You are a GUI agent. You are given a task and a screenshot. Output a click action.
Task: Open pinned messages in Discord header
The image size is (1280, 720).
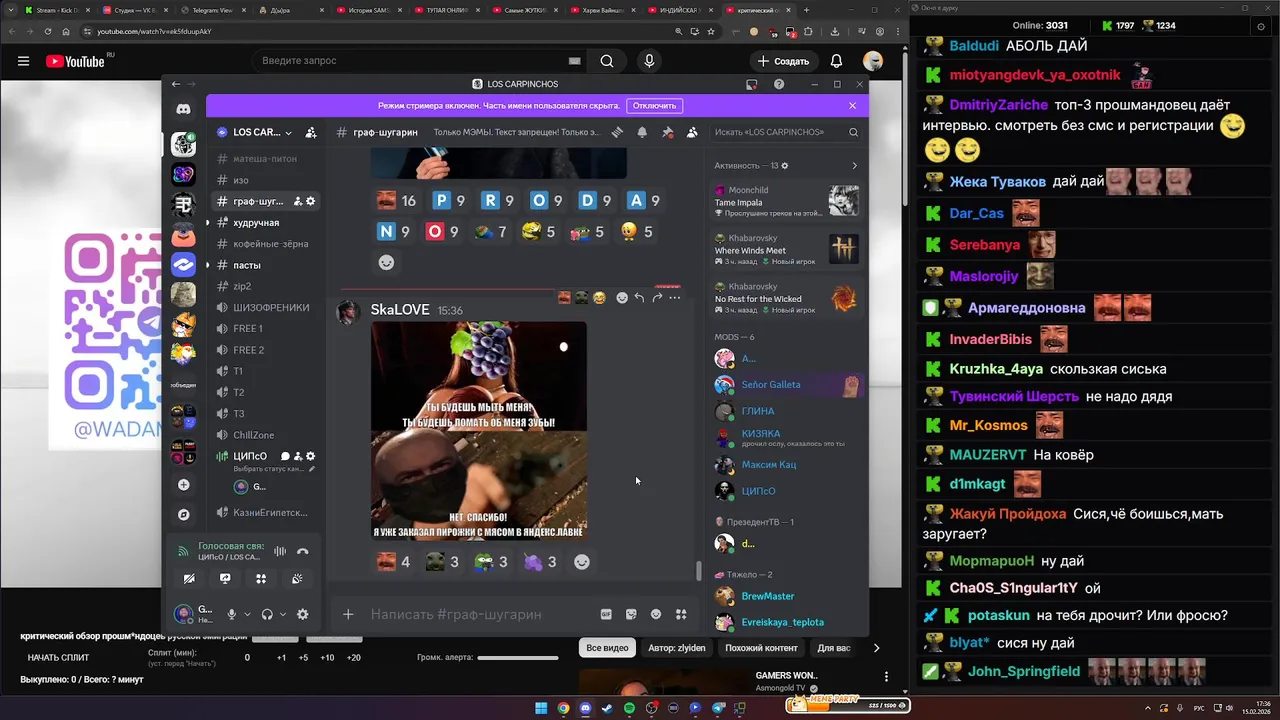click(667, 132)
